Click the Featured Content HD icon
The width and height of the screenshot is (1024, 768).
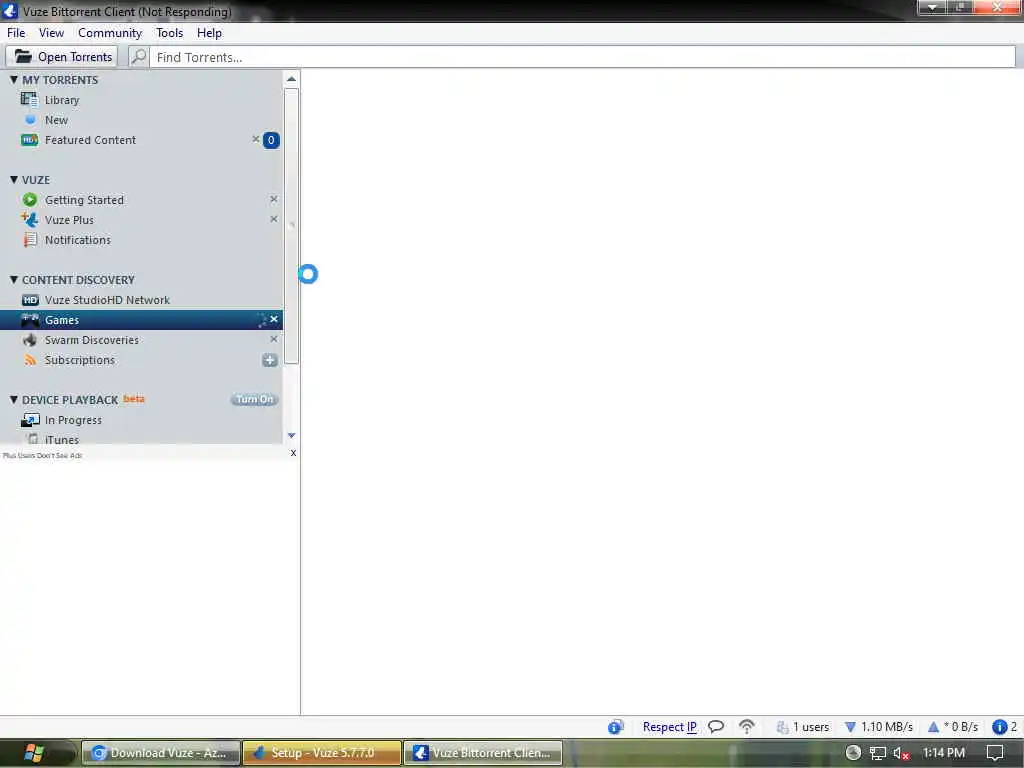pos(29,140)
